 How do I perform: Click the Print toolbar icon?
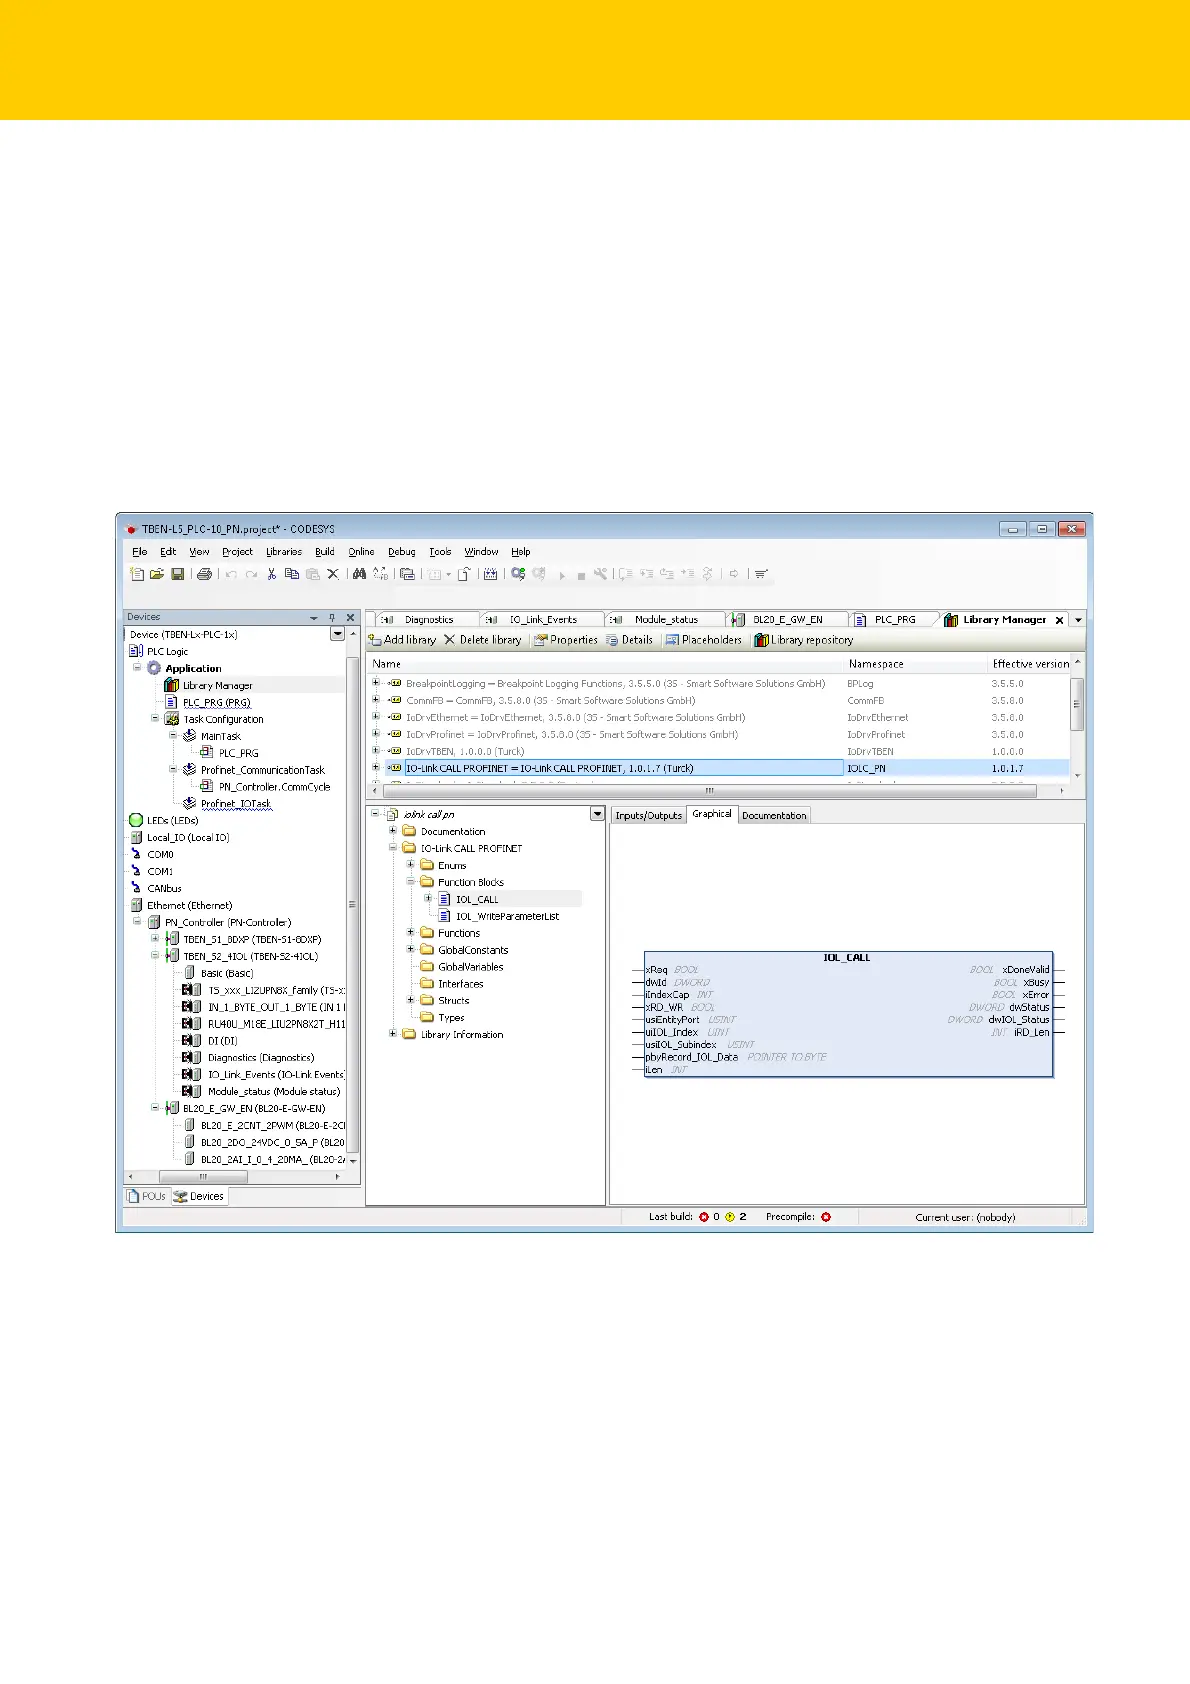(x=204, y=574)
